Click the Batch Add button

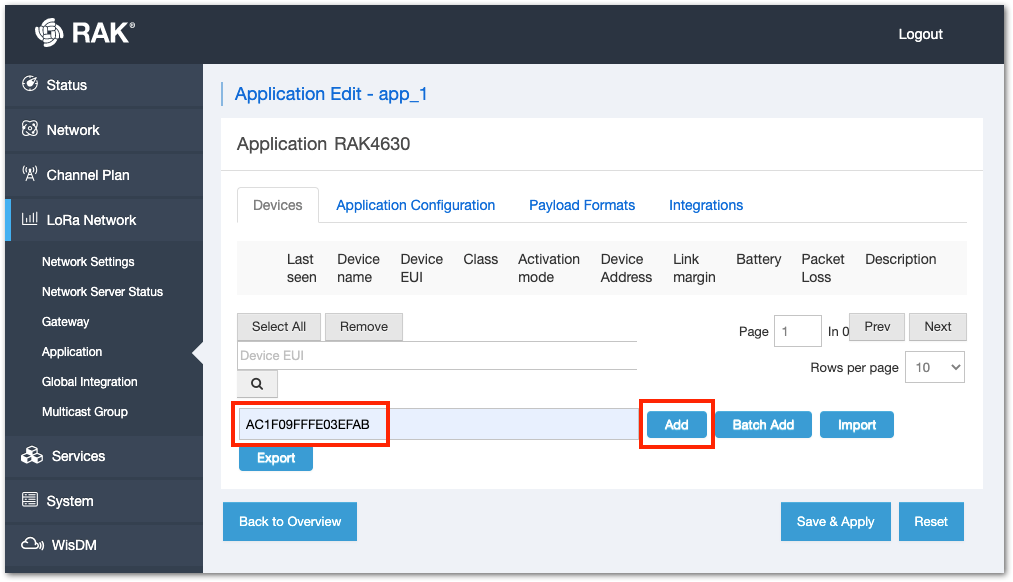763,424
